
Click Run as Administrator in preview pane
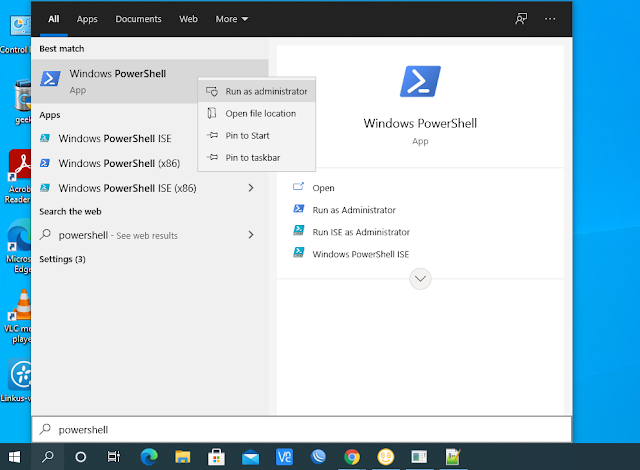coord(354,210)
